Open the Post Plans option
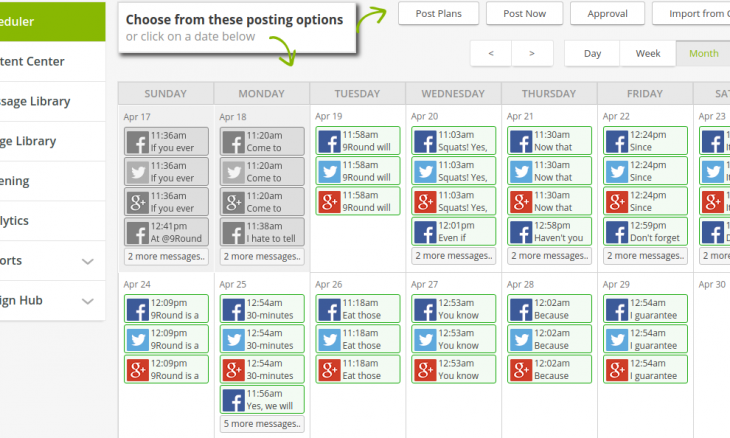This screenshot has width=730, height=438. pos(437,13)
